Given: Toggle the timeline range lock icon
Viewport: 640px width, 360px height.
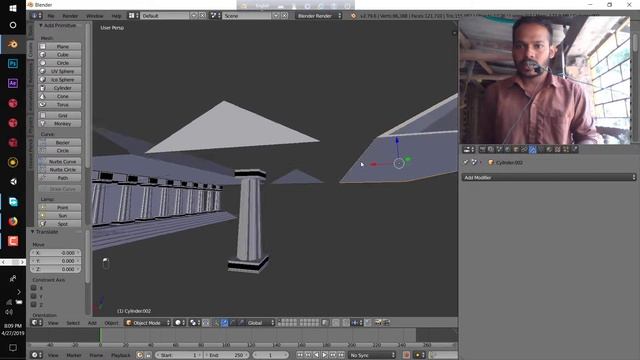Looking at the screenshot, I should coord(148,355).
